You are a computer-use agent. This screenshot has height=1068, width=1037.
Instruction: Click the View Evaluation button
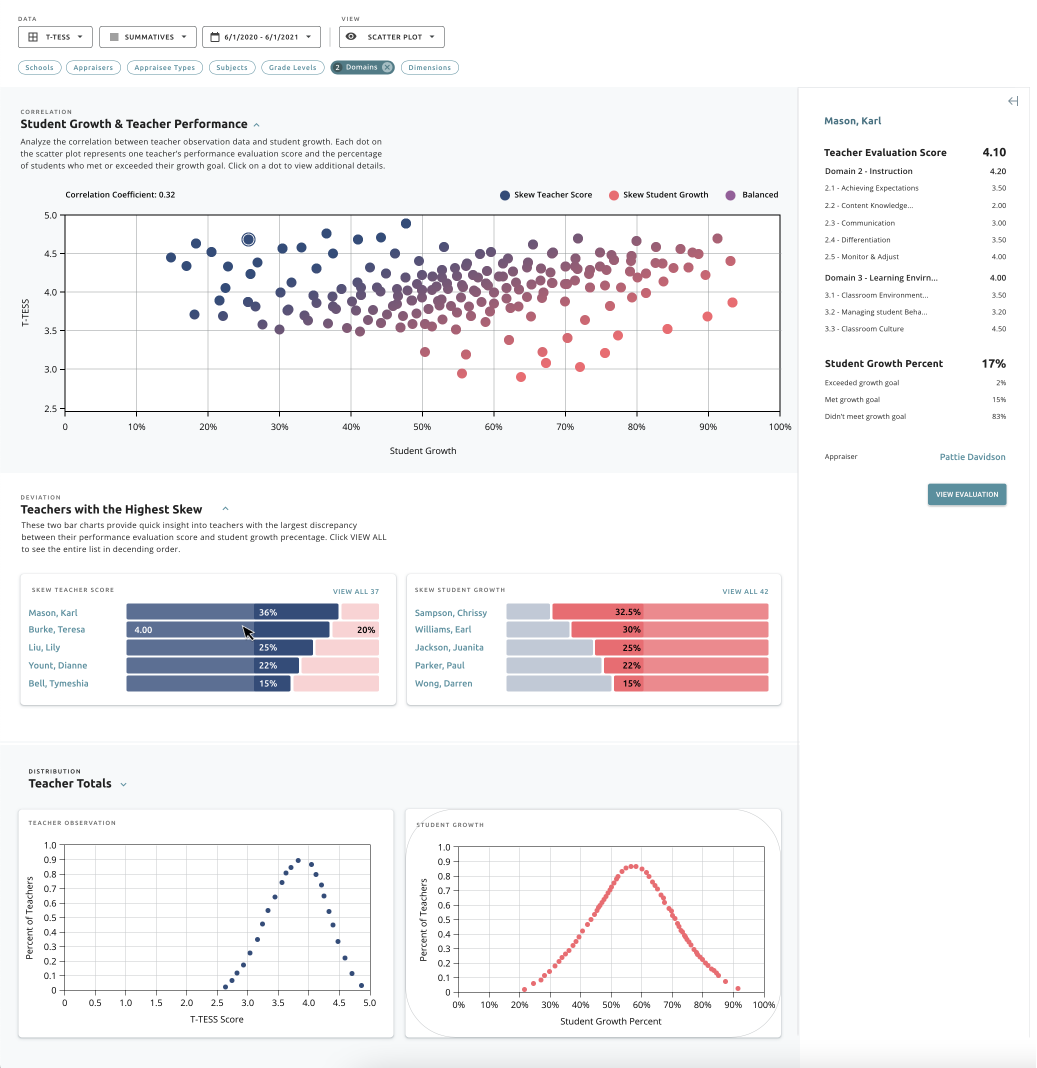click(x=966, y=494)
